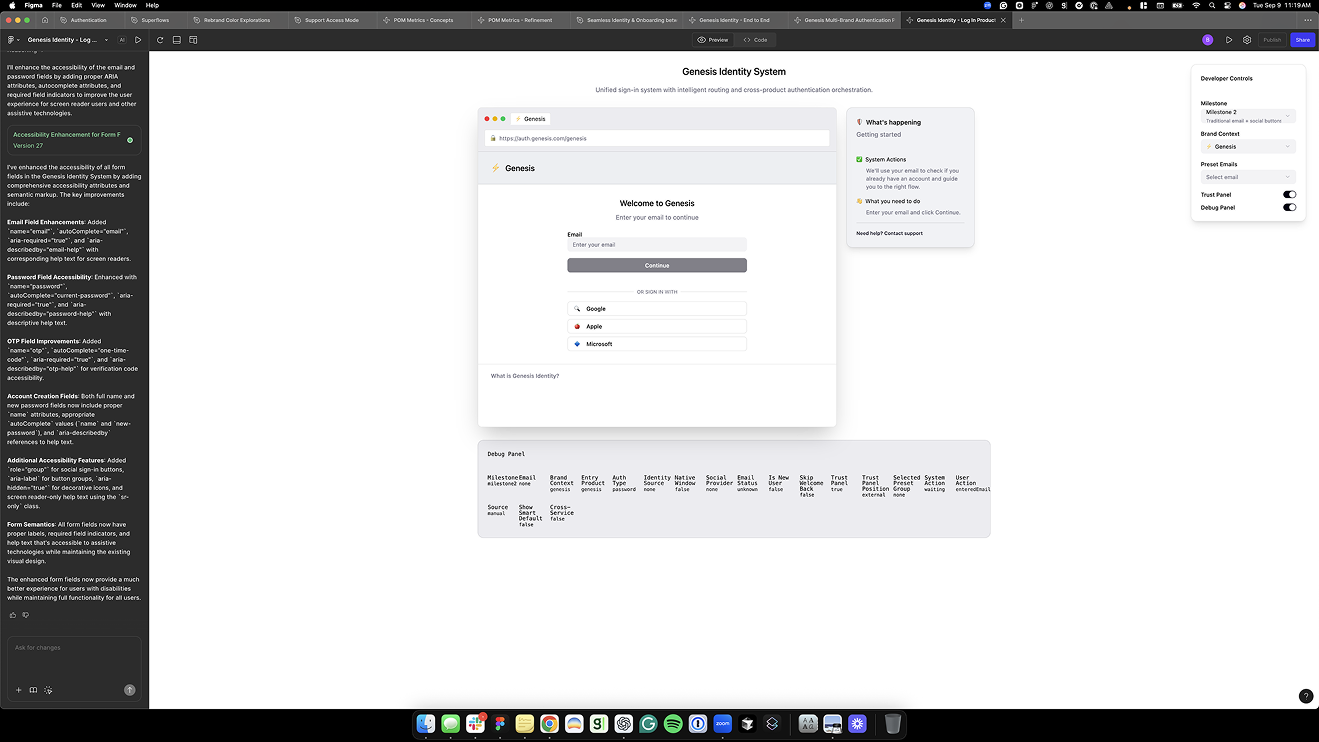Expand the What is Genesis Identity section

525,376
